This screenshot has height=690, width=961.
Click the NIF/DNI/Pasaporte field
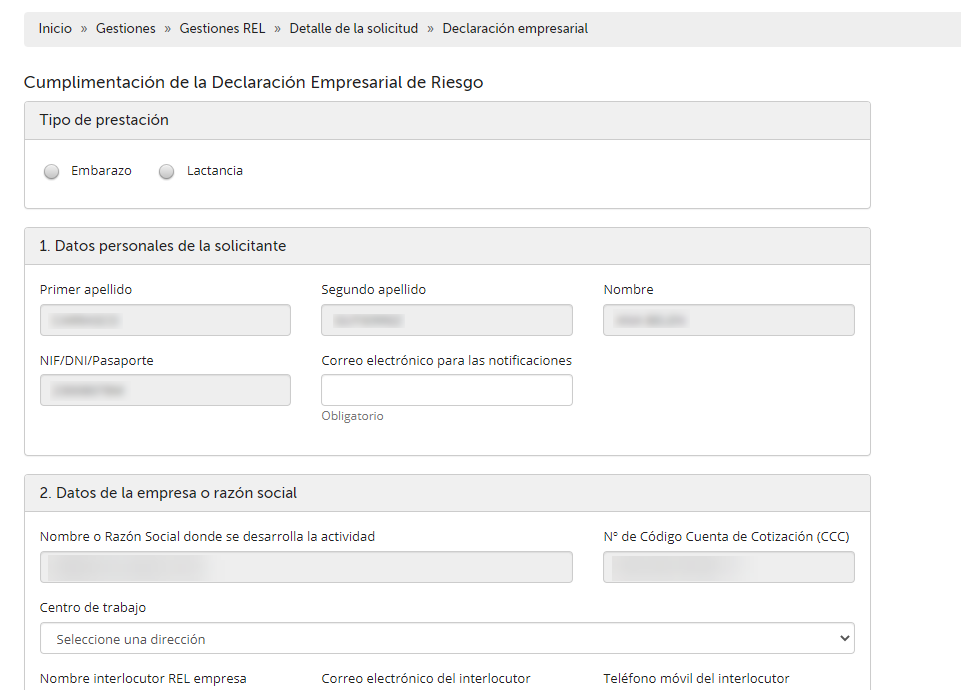pyautogui.click(x=165, y=390)
